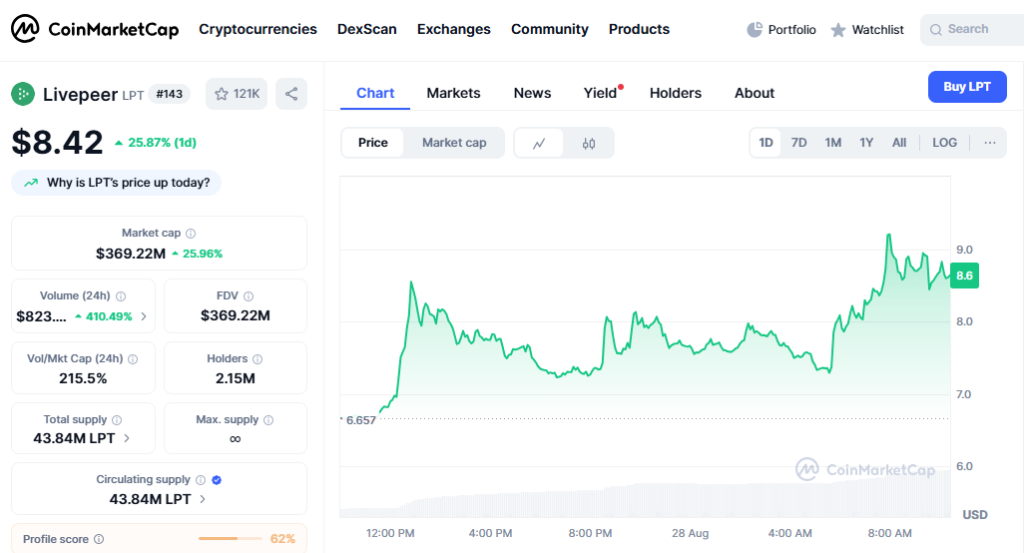The width and height of the screenshot is (1024, 553).
Task: Click the 8.6 current price marker
Action: [x=965, y=276]
